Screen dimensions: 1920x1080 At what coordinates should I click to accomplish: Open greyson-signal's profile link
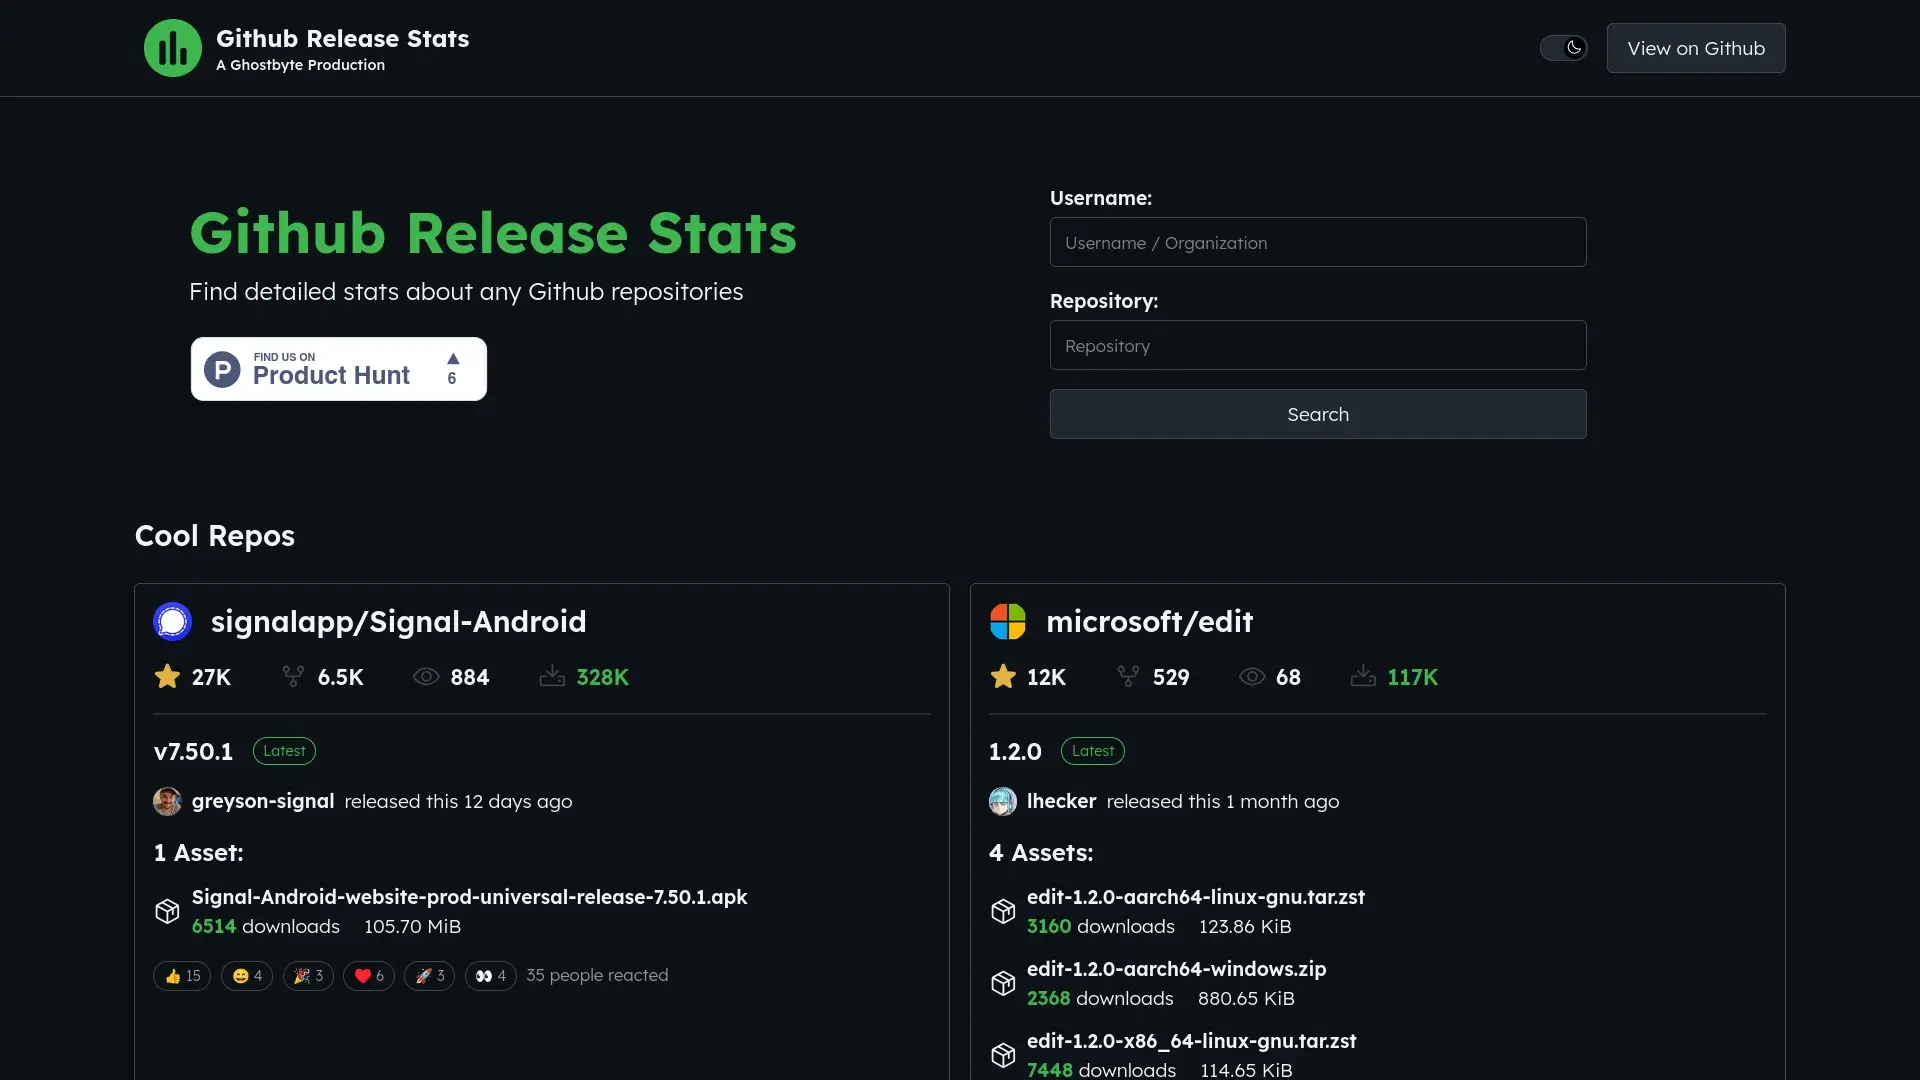[261, 801]
